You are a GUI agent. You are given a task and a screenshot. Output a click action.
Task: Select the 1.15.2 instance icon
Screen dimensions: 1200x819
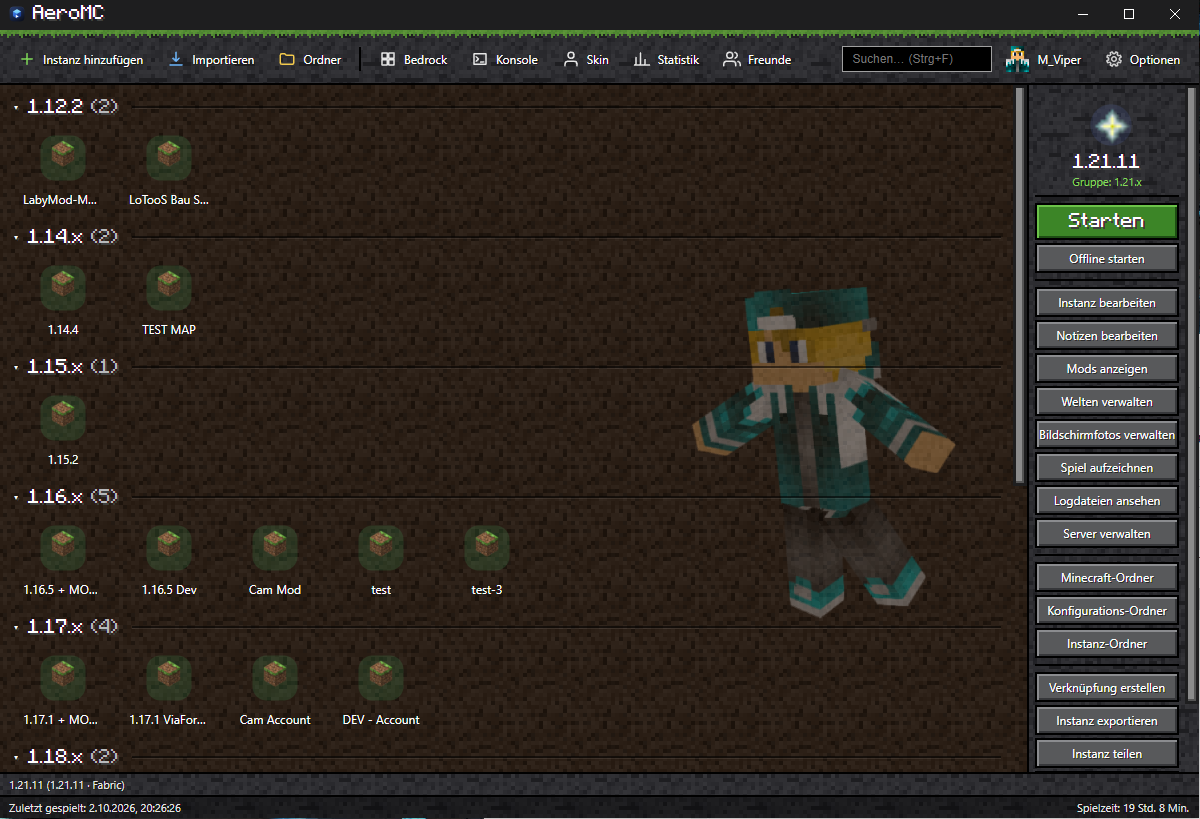click(63, 417)
